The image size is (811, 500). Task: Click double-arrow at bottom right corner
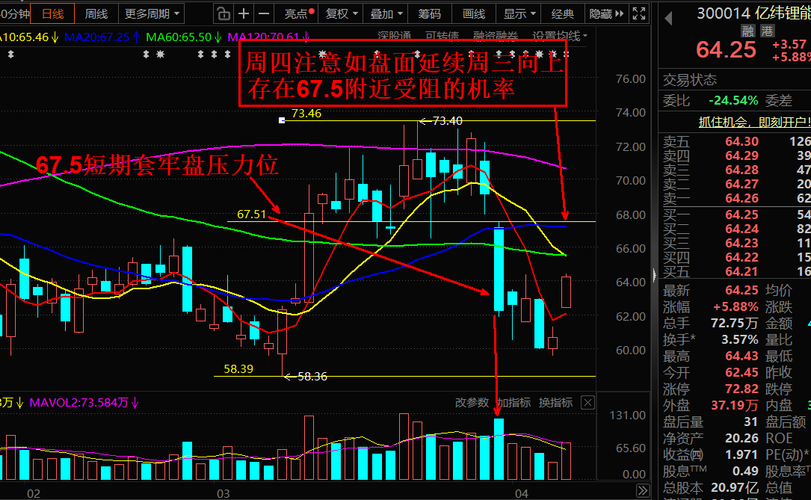point(642,490)
